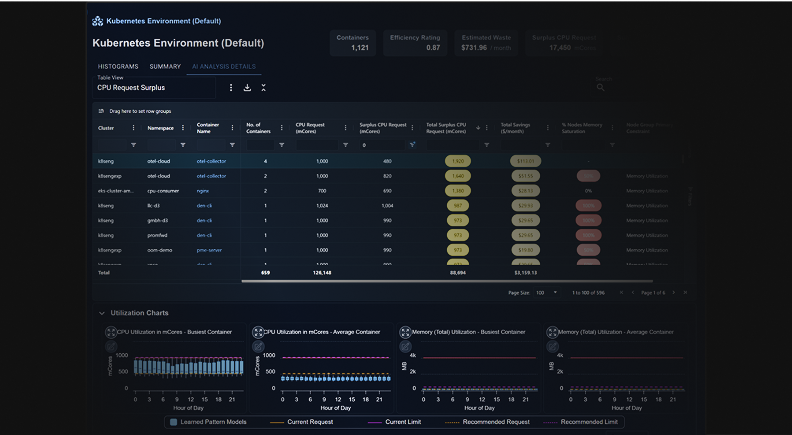Click the Efficiency Rating 0.87 card
This screenshot has height=435, width=792.
(415, 43)
